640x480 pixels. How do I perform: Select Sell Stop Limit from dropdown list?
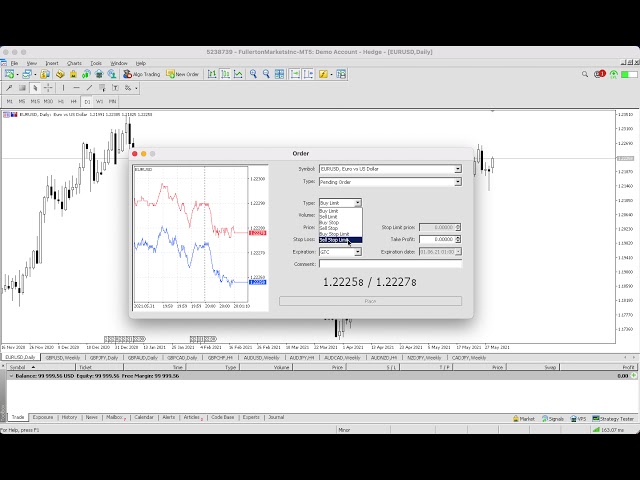(x=340, y=240)
